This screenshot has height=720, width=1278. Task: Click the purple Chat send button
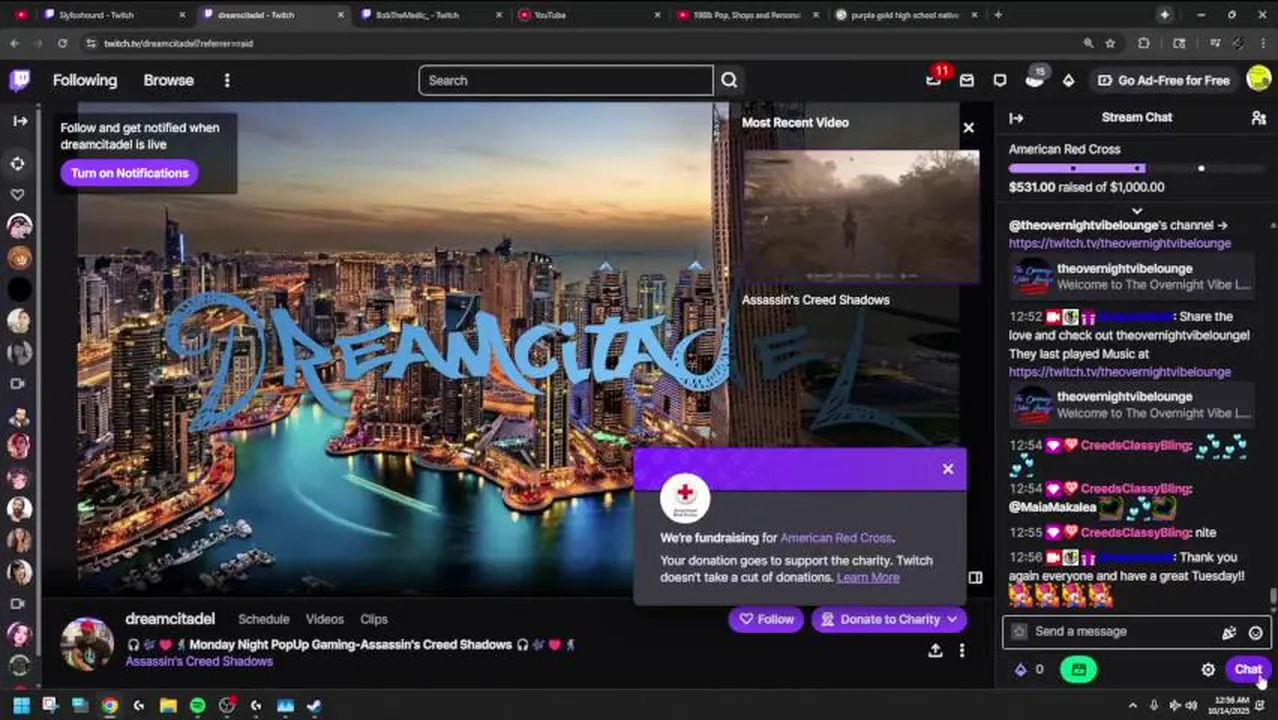tap(1248, 669)
